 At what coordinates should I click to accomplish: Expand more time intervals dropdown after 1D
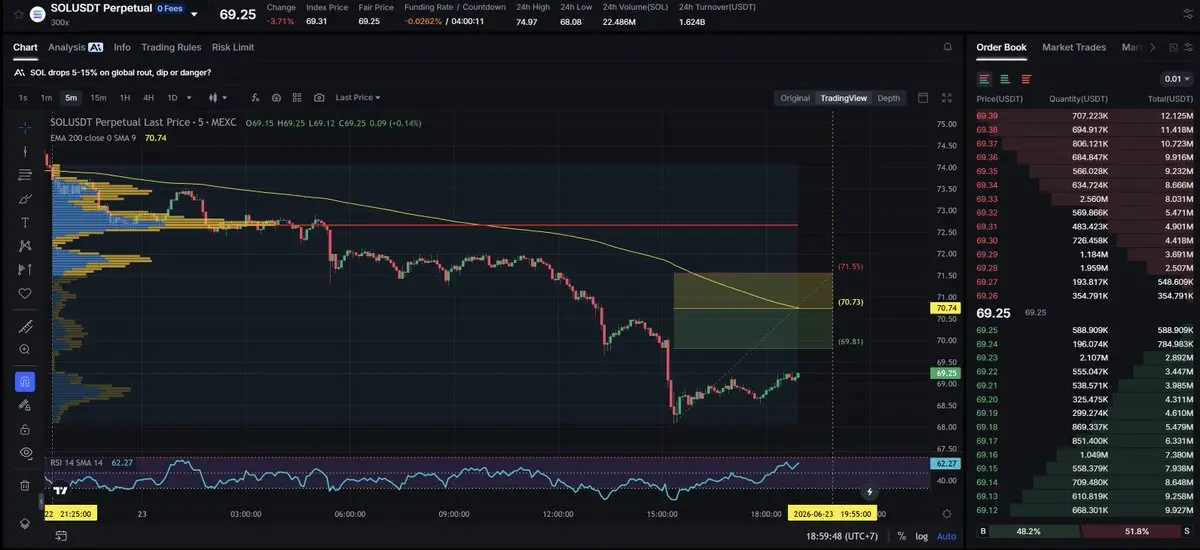point(190,98)
